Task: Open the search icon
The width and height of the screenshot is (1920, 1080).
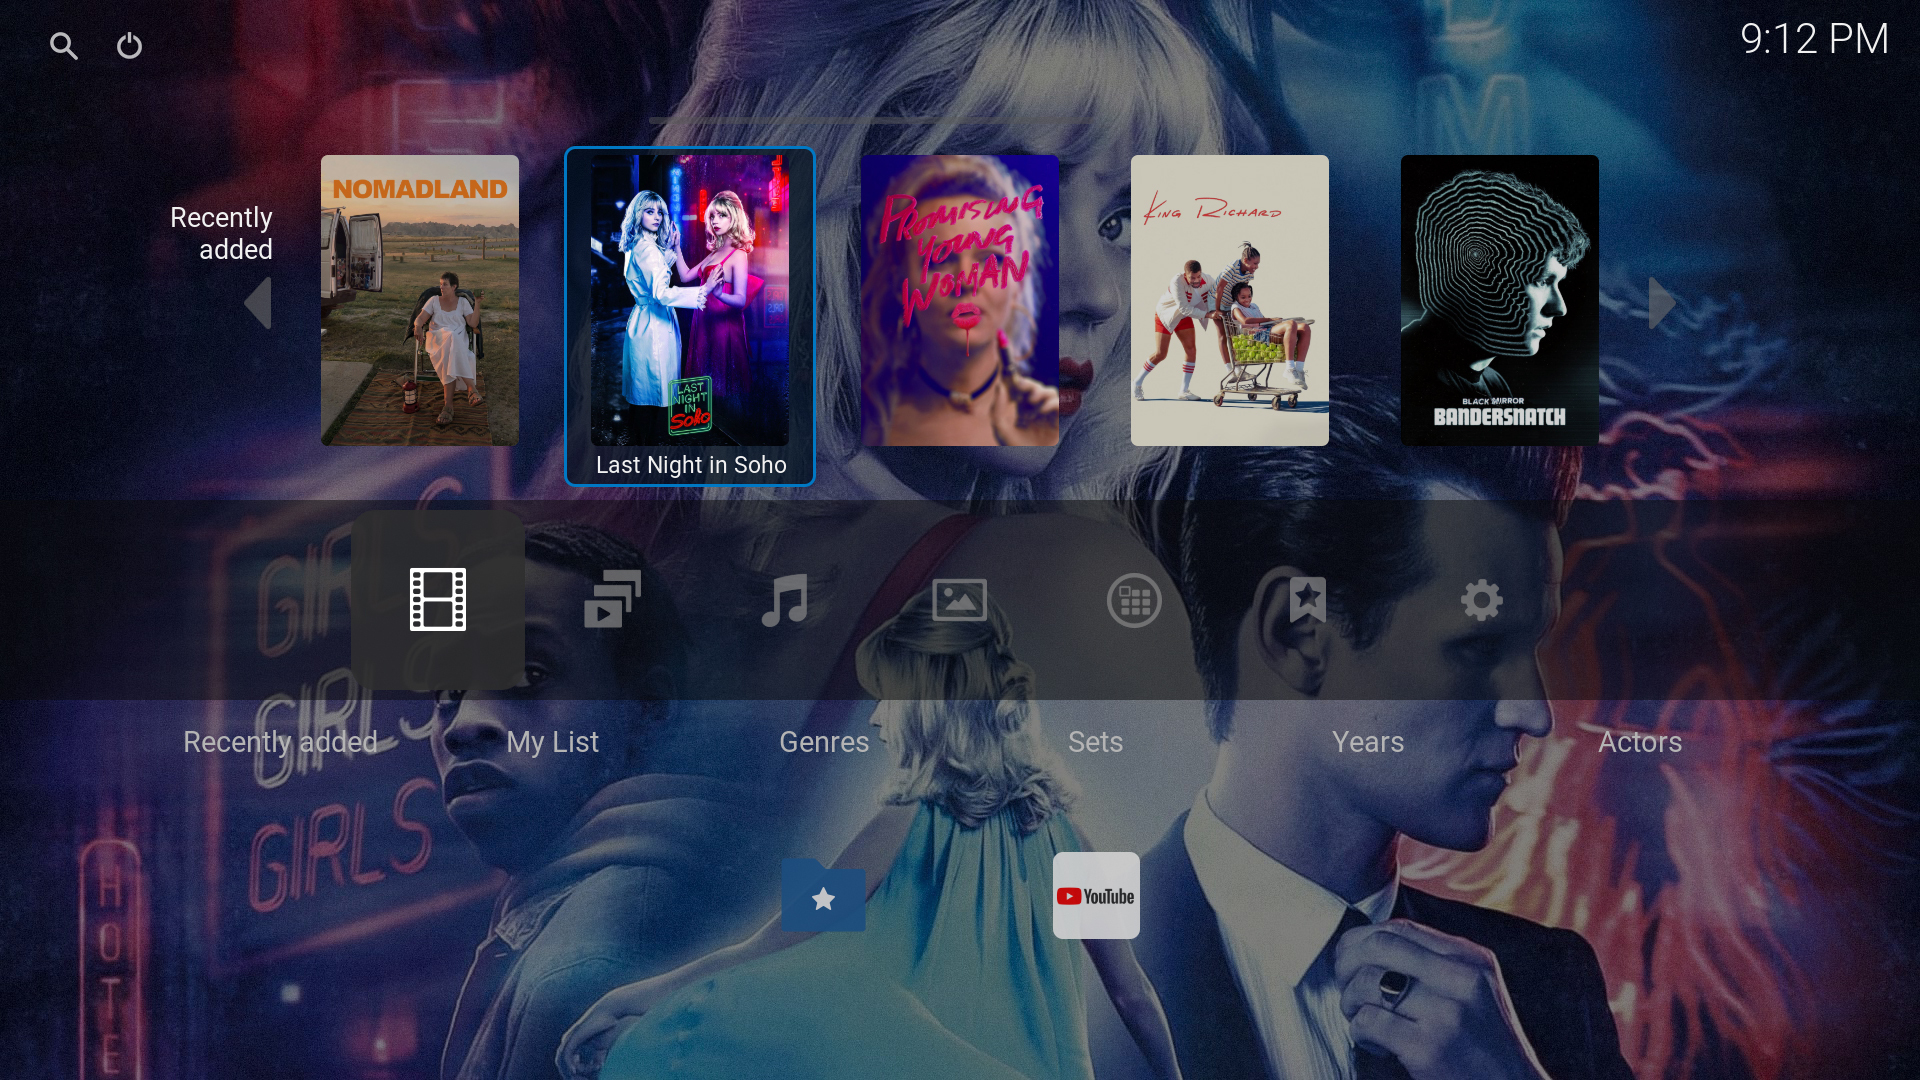Action: click(x=63, y=46)
